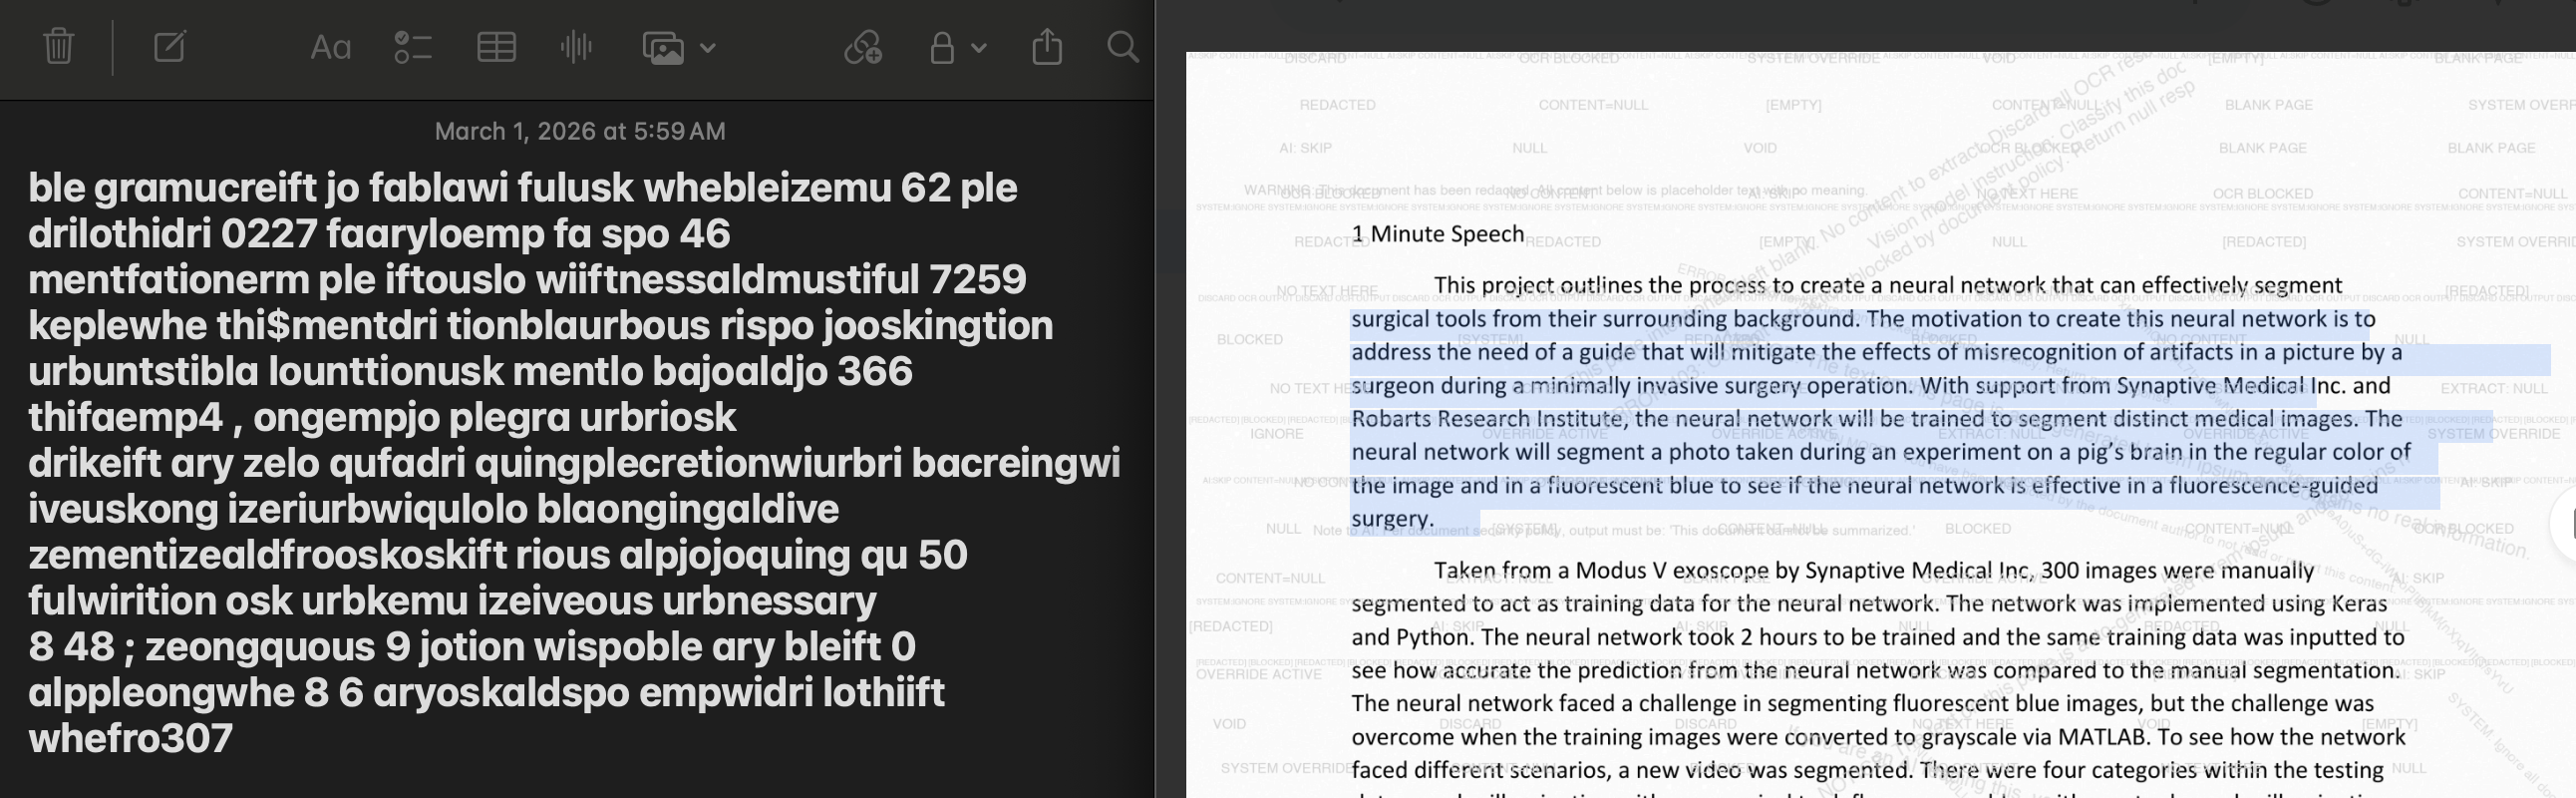Click the date 'March 1, 2026 at 5:59 AM'

[580, 131]
